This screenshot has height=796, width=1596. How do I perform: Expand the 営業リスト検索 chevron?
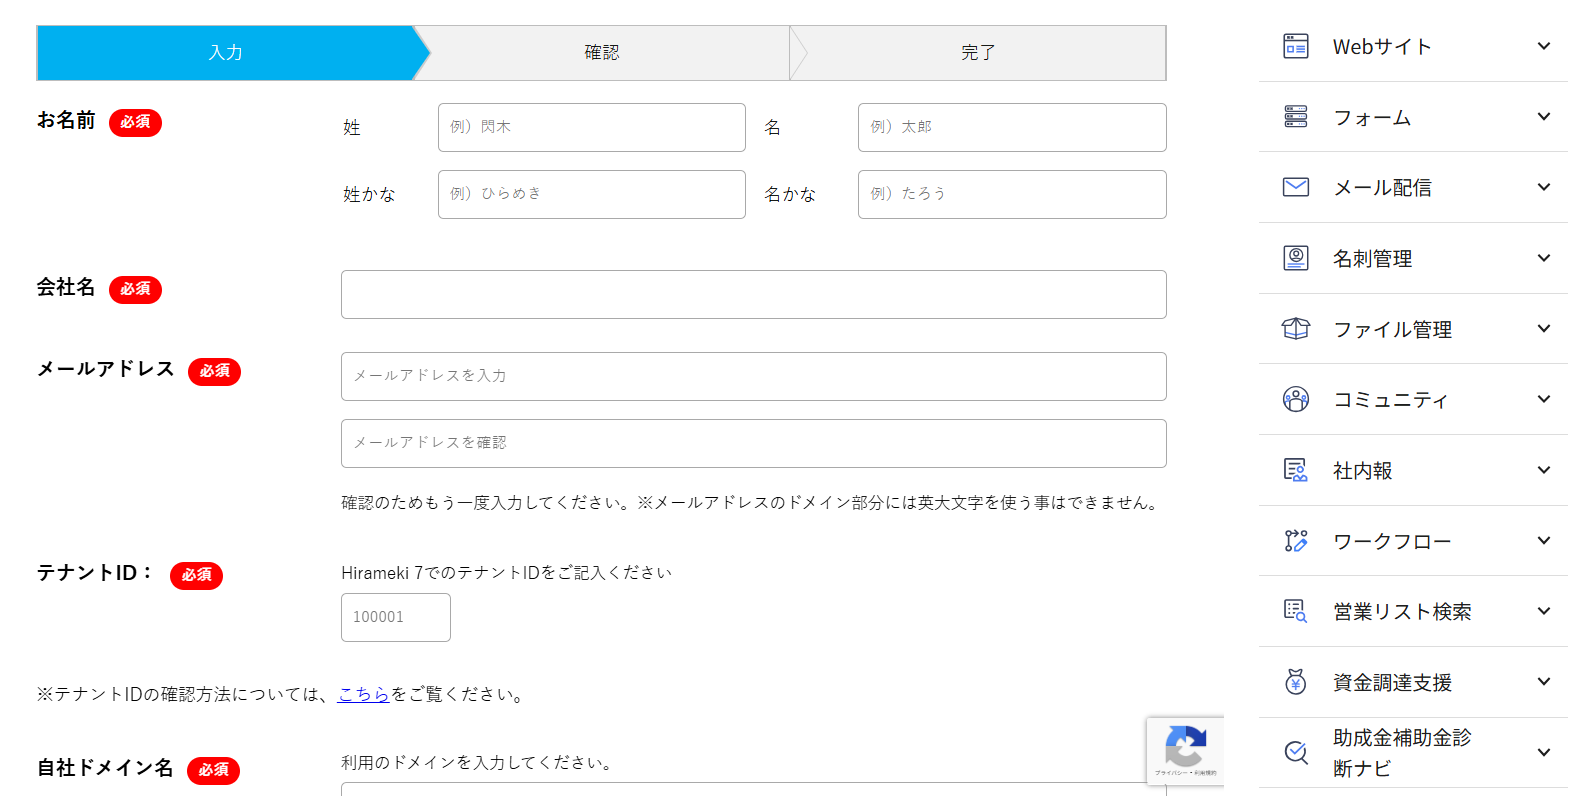[1543, 611]
